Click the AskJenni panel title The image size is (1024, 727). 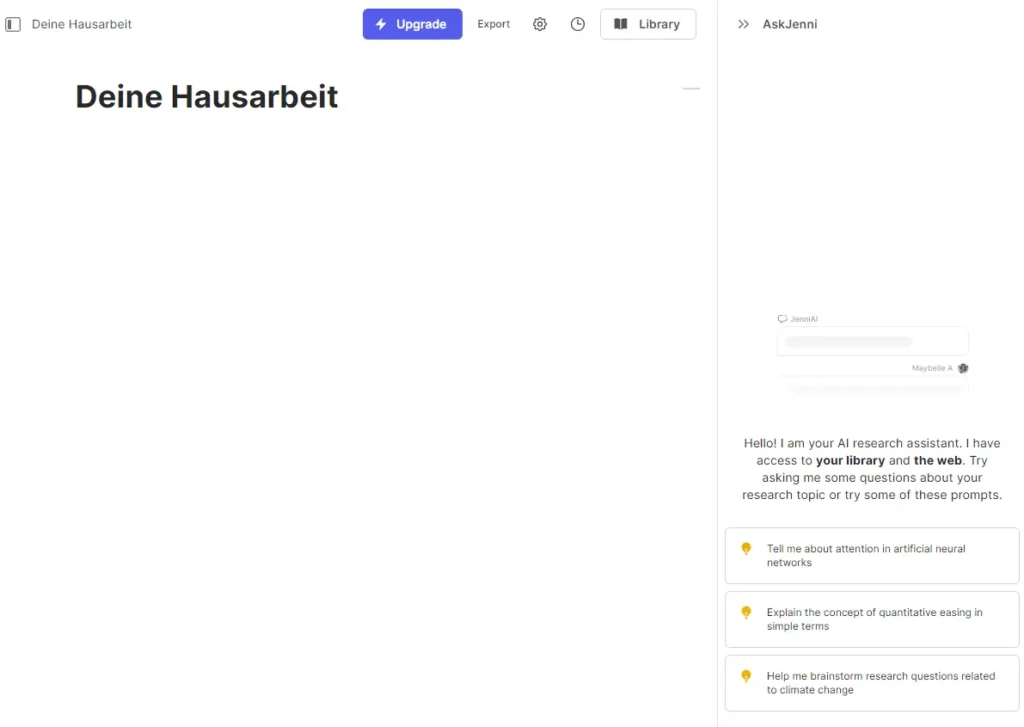pyautogui.click(x=789, y=24)
